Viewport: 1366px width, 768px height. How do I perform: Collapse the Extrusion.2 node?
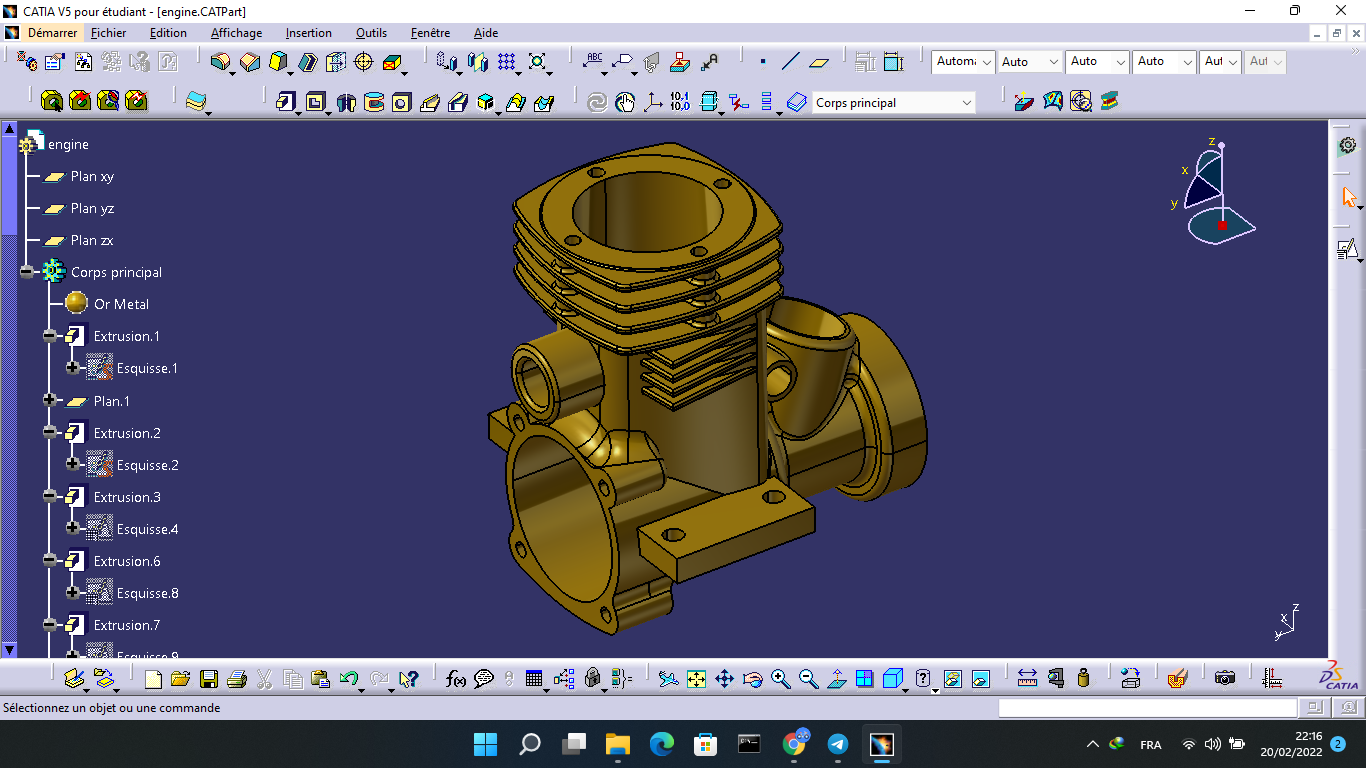coord(50,433)
